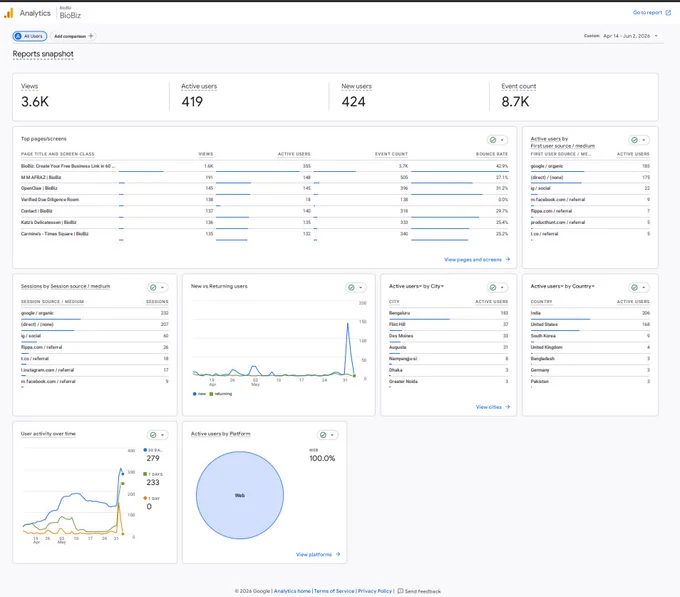Click check-circle icon on Sessions by source card
This screenshot has width=680, height=597.
[x=153, y=287]
